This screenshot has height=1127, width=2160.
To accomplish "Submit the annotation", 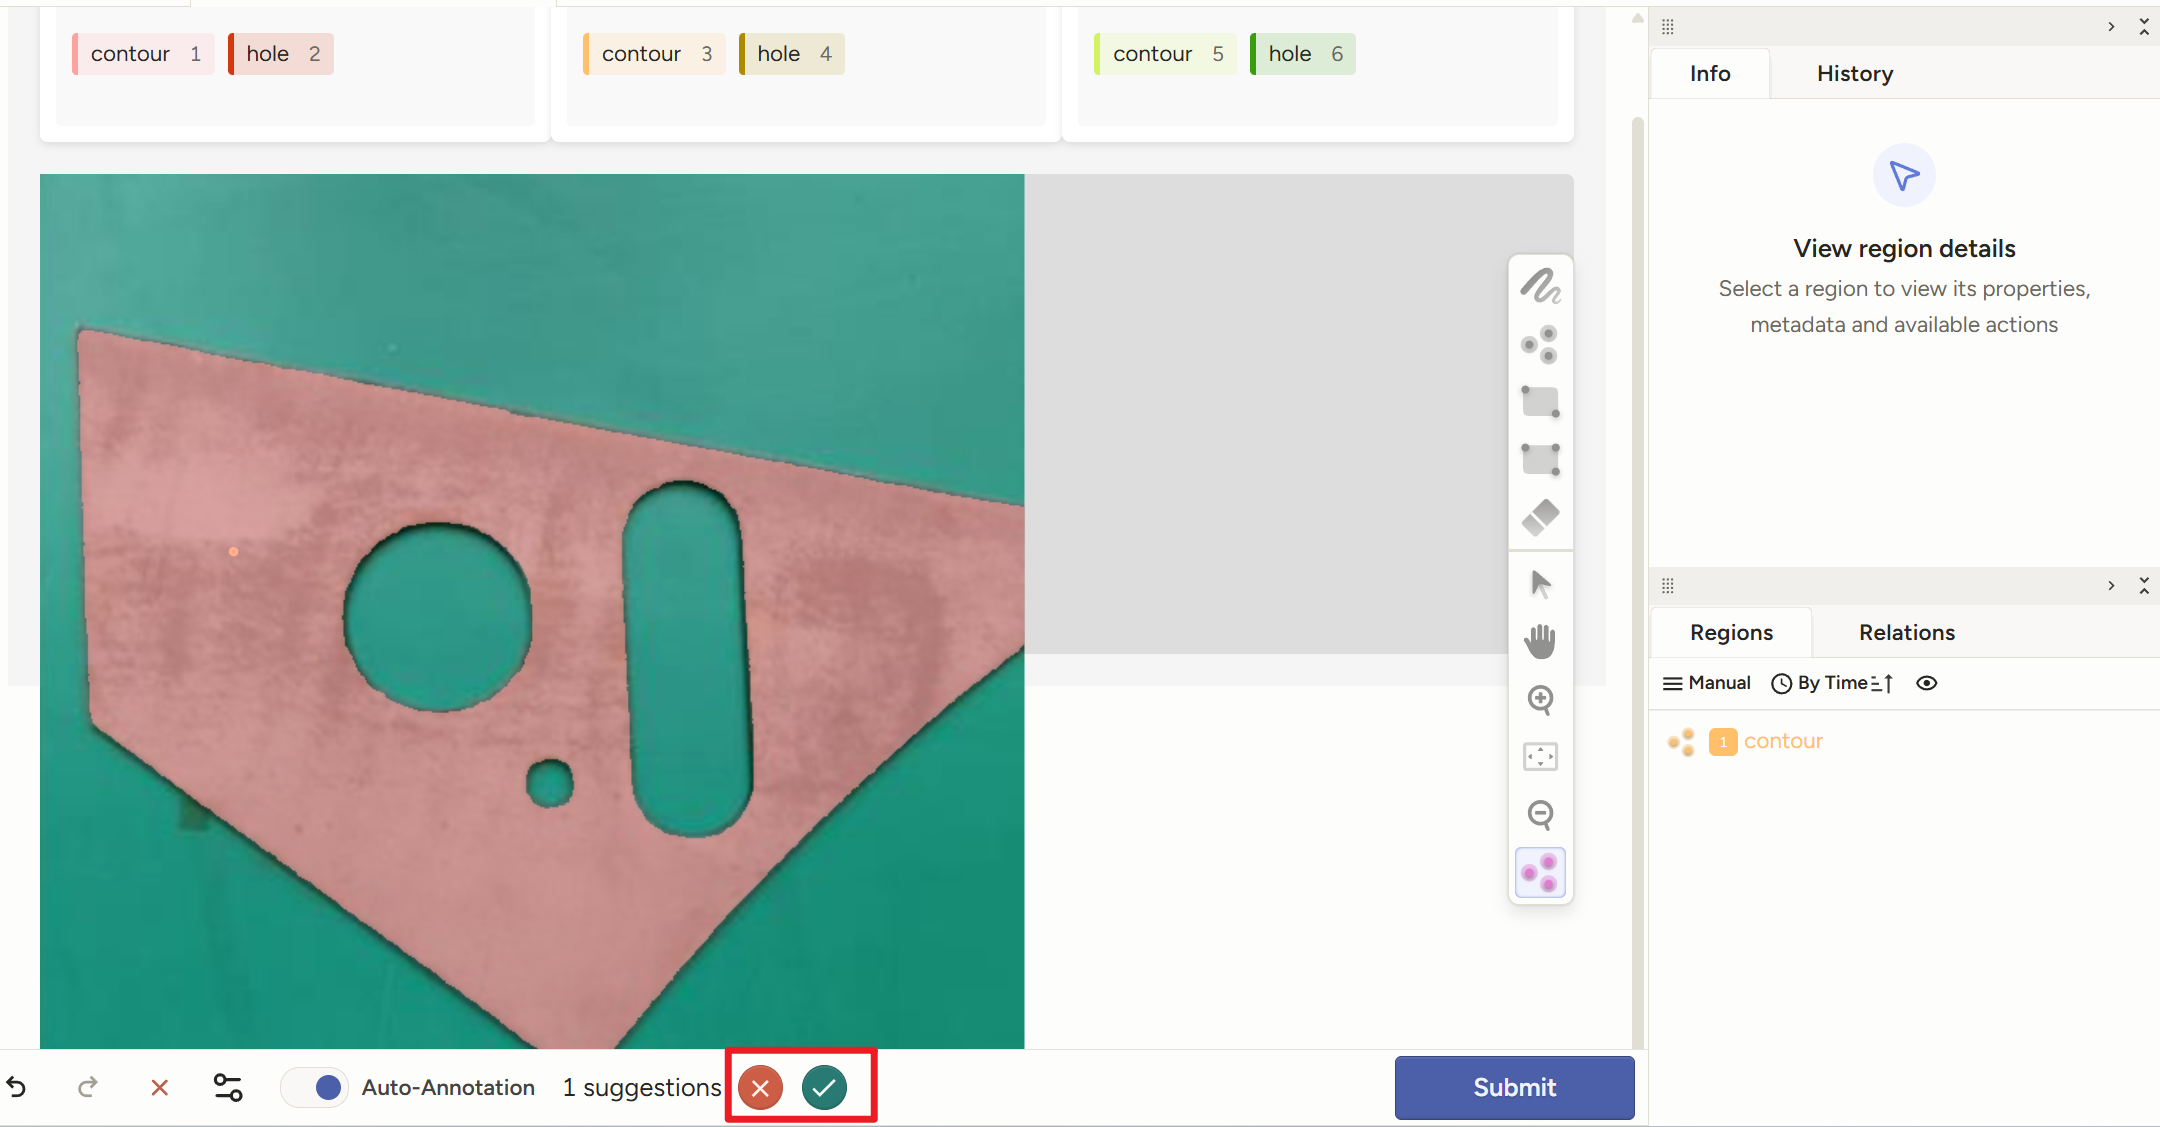I will [x=1514, y=1087].
